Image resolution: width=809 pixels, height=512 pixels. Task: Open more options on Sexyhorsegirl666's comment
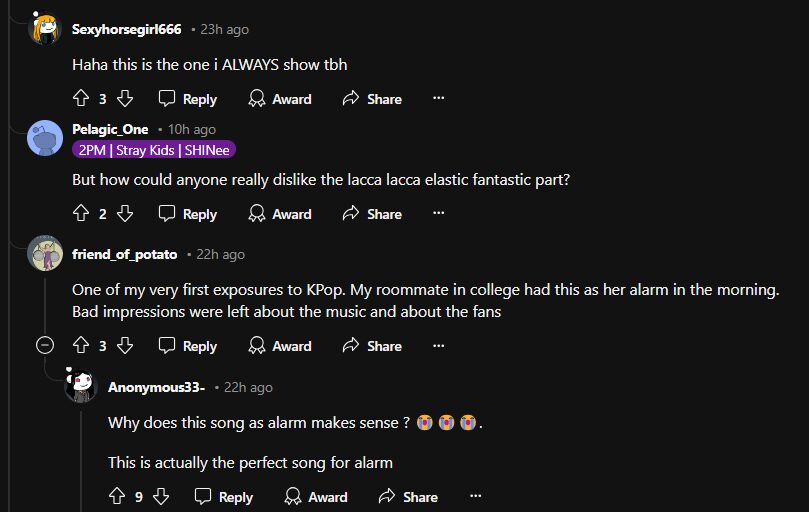point(438,99)
